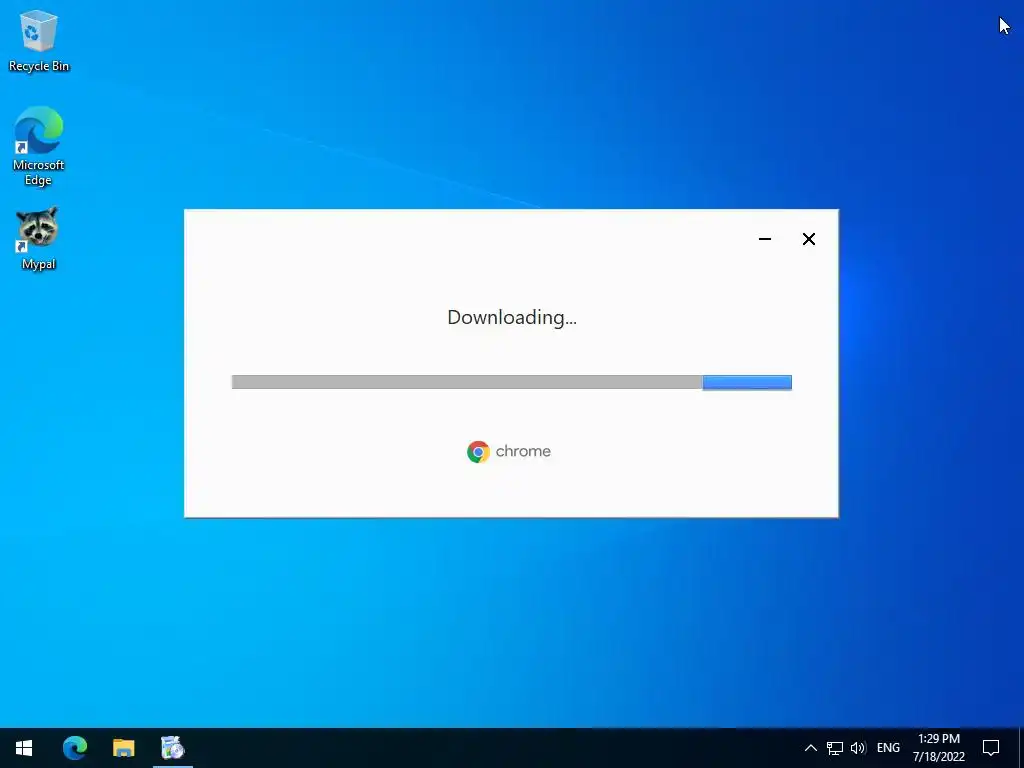Select the Mypal raccoon desktop shortcut
1024x768 pixels.
(x=39, y=238)
